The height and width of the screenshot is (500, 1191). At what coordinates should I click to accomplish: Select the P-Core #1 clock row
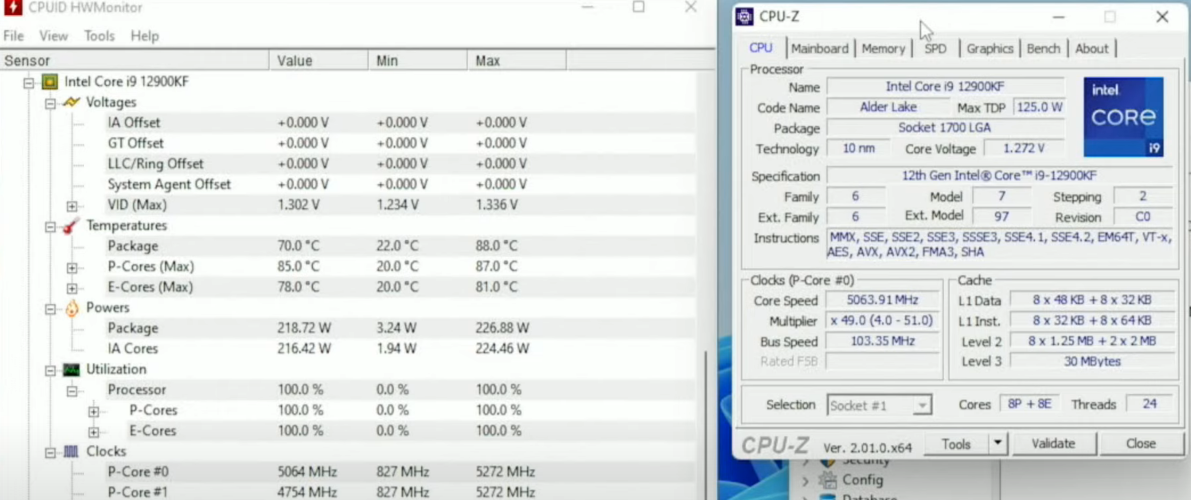click(401, 492)
